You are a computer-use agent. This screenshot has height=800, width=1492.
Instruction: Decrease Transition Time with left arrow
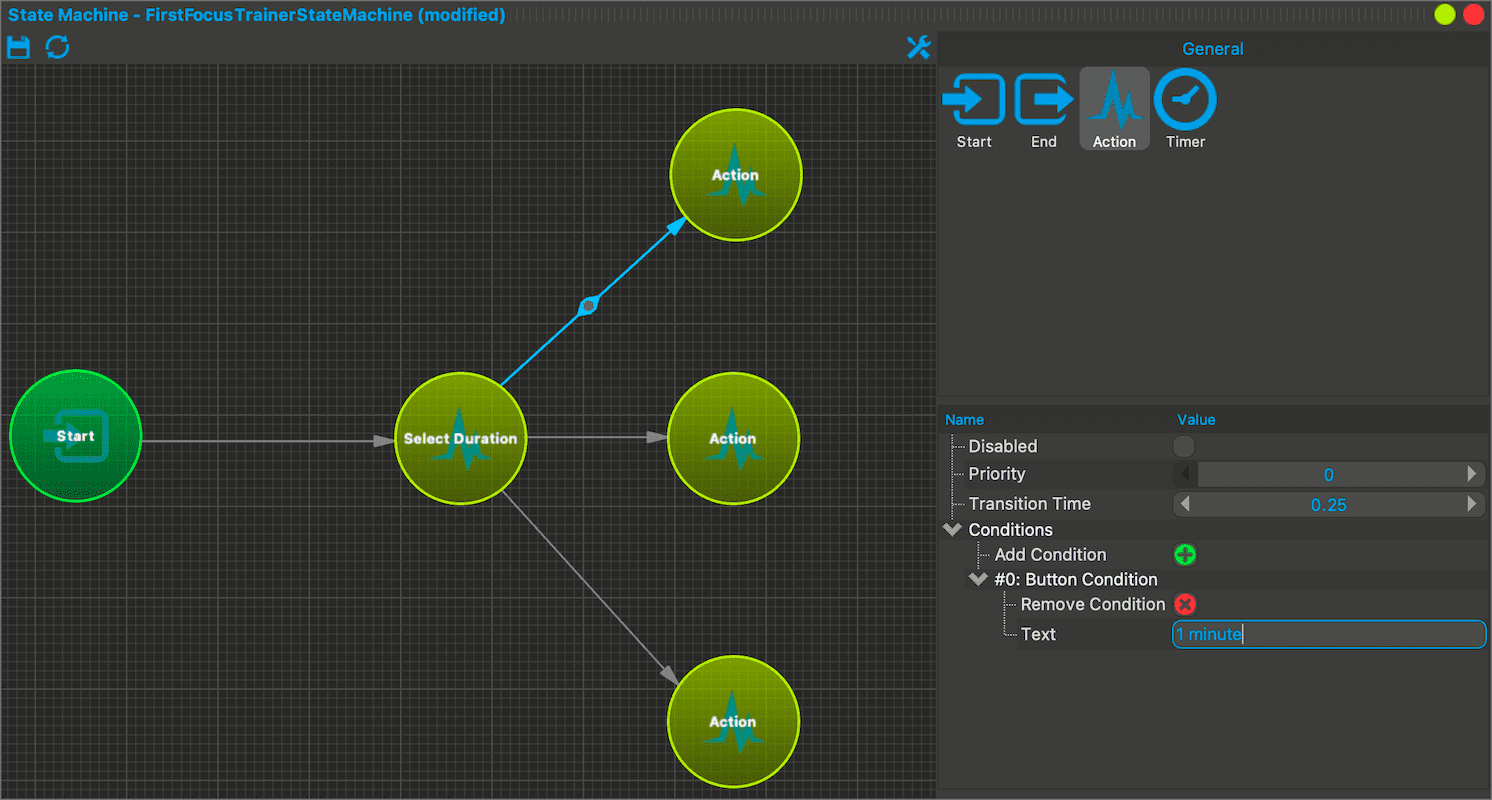pos(1185,504)
